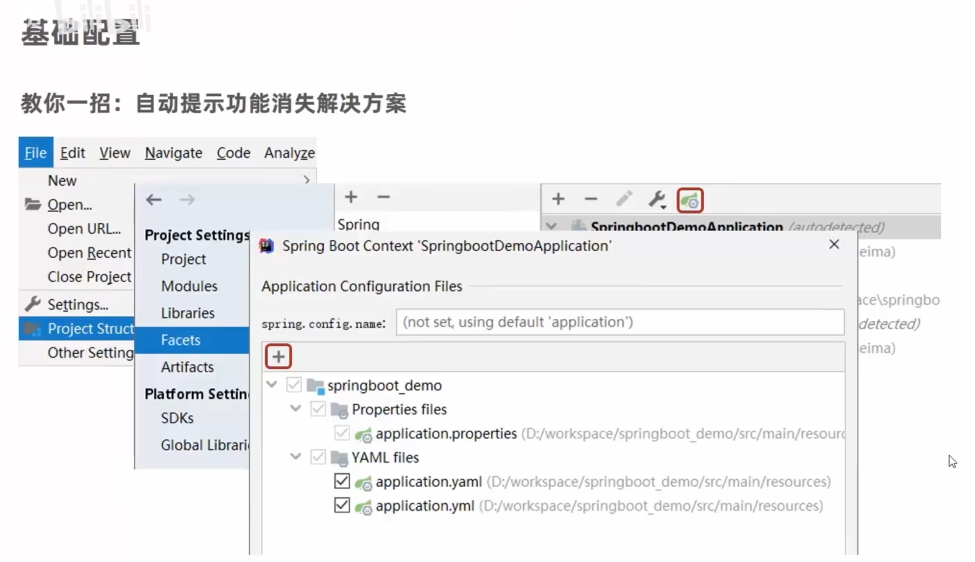Toggle the springboot_demo checkbox

pyautogui.click(x=293, y=385)
